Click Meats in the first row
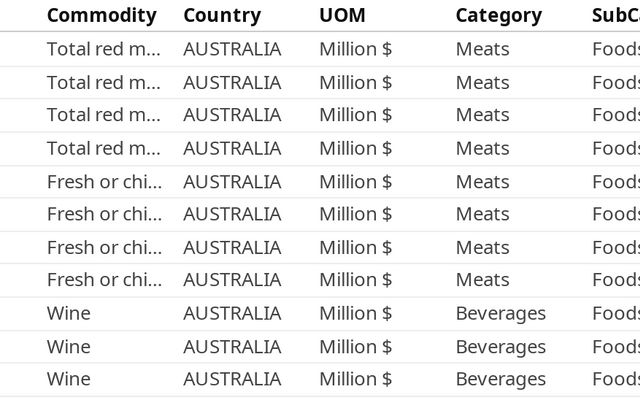 [x=482, y=49]
